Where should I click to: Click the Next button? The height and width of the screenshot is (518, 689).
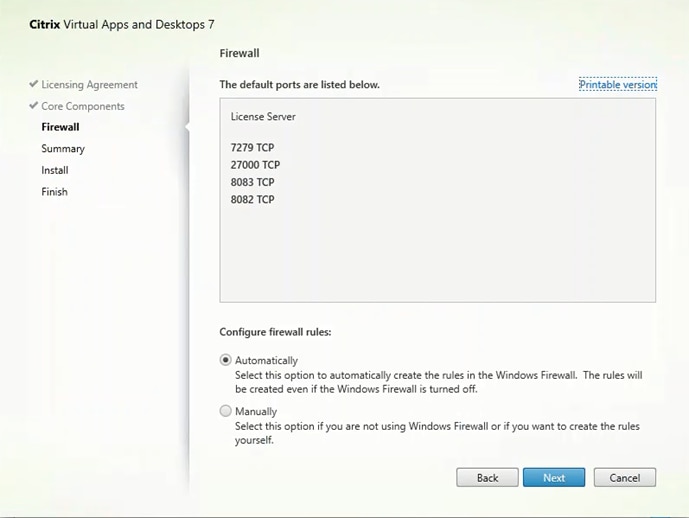tap(554, 478)
